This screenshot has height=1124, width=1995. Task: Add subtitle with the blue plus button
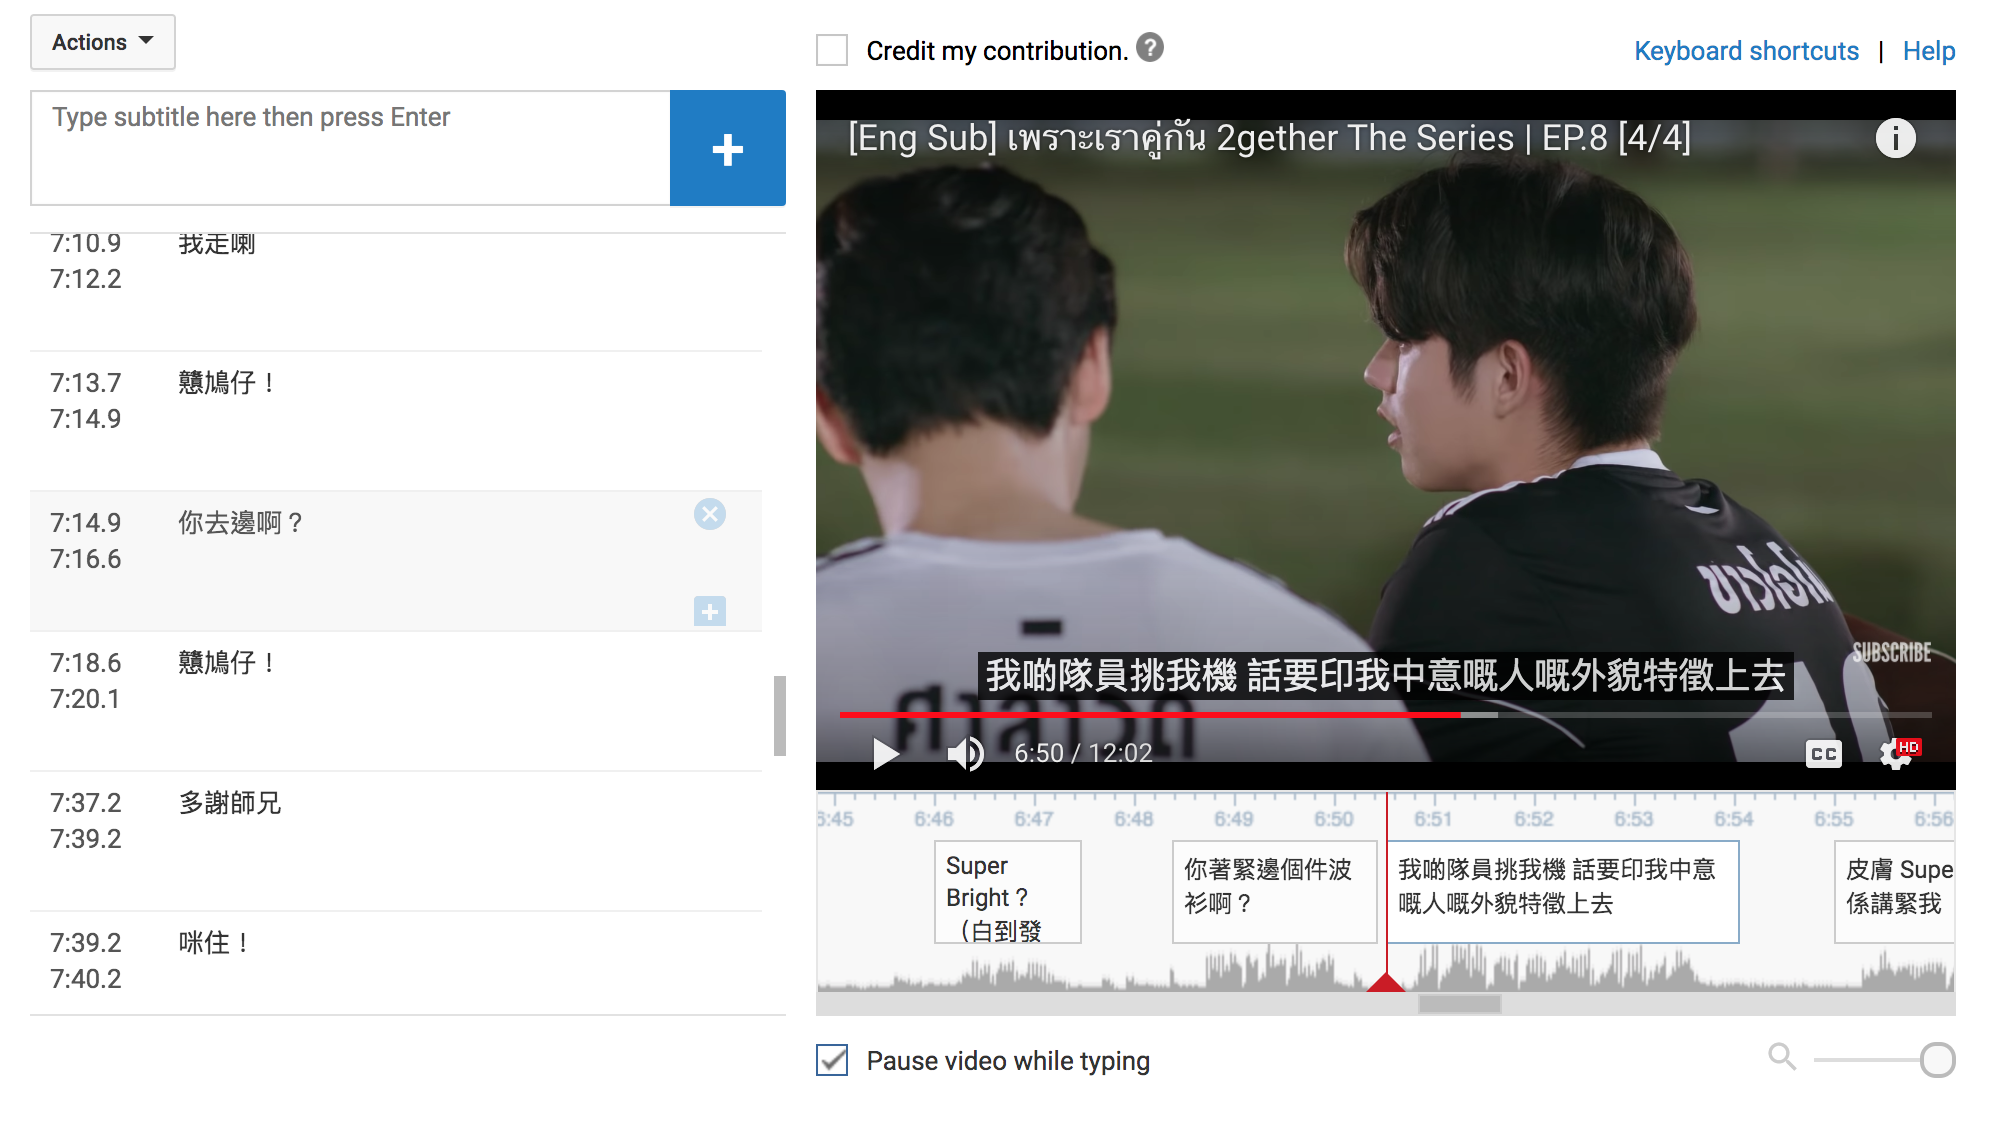point(728,148)
